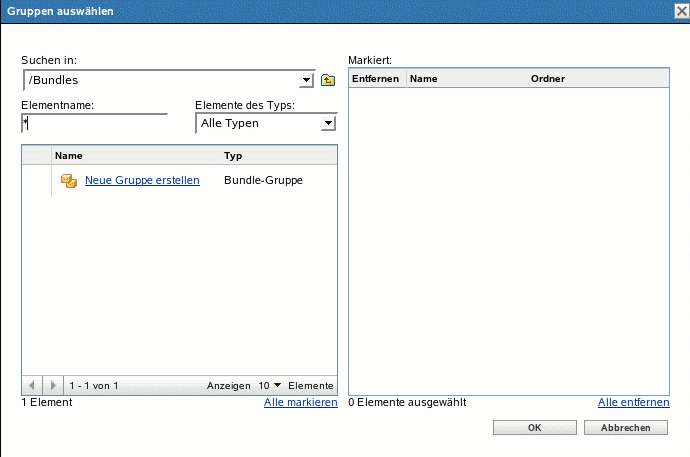Sort by Typ column header
Image resolution: width=690 pixels, height=457 pixels.
tap(233, 156)
